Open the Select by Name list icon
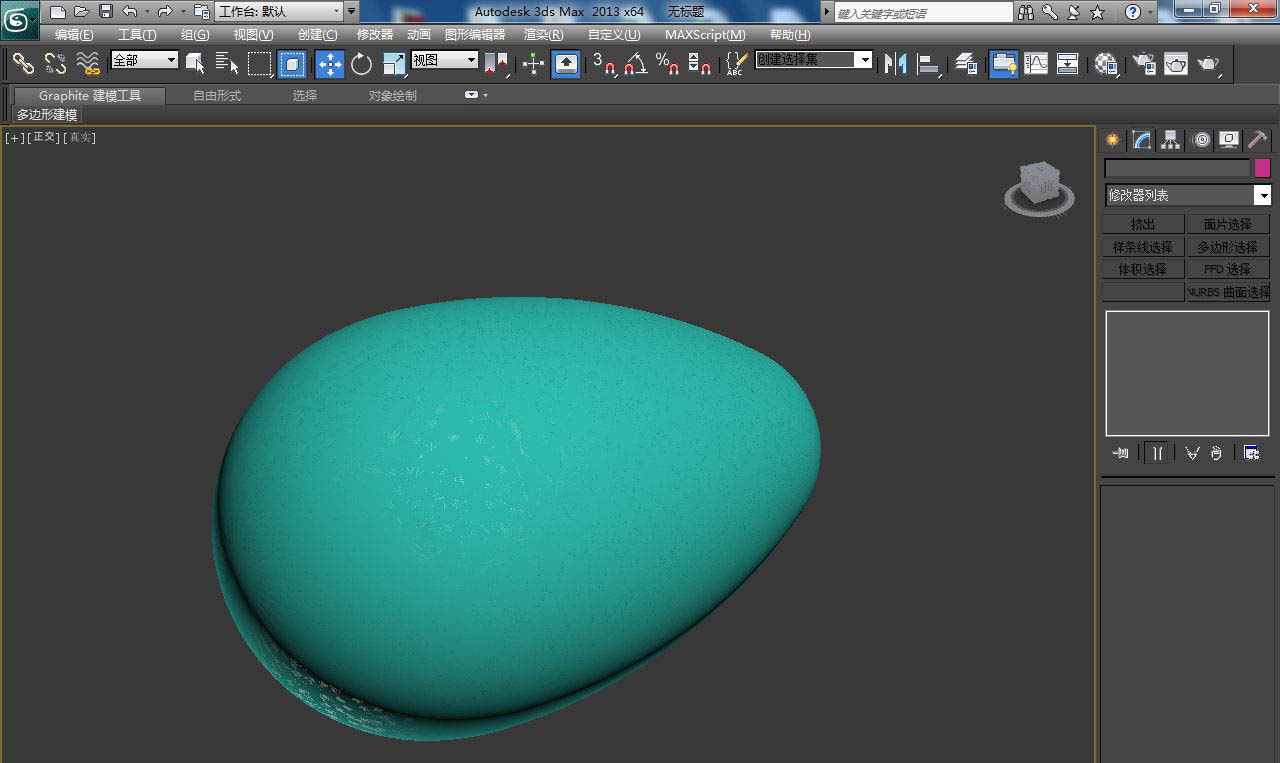The image size is (1280, 763). click(x=227, y=64)
